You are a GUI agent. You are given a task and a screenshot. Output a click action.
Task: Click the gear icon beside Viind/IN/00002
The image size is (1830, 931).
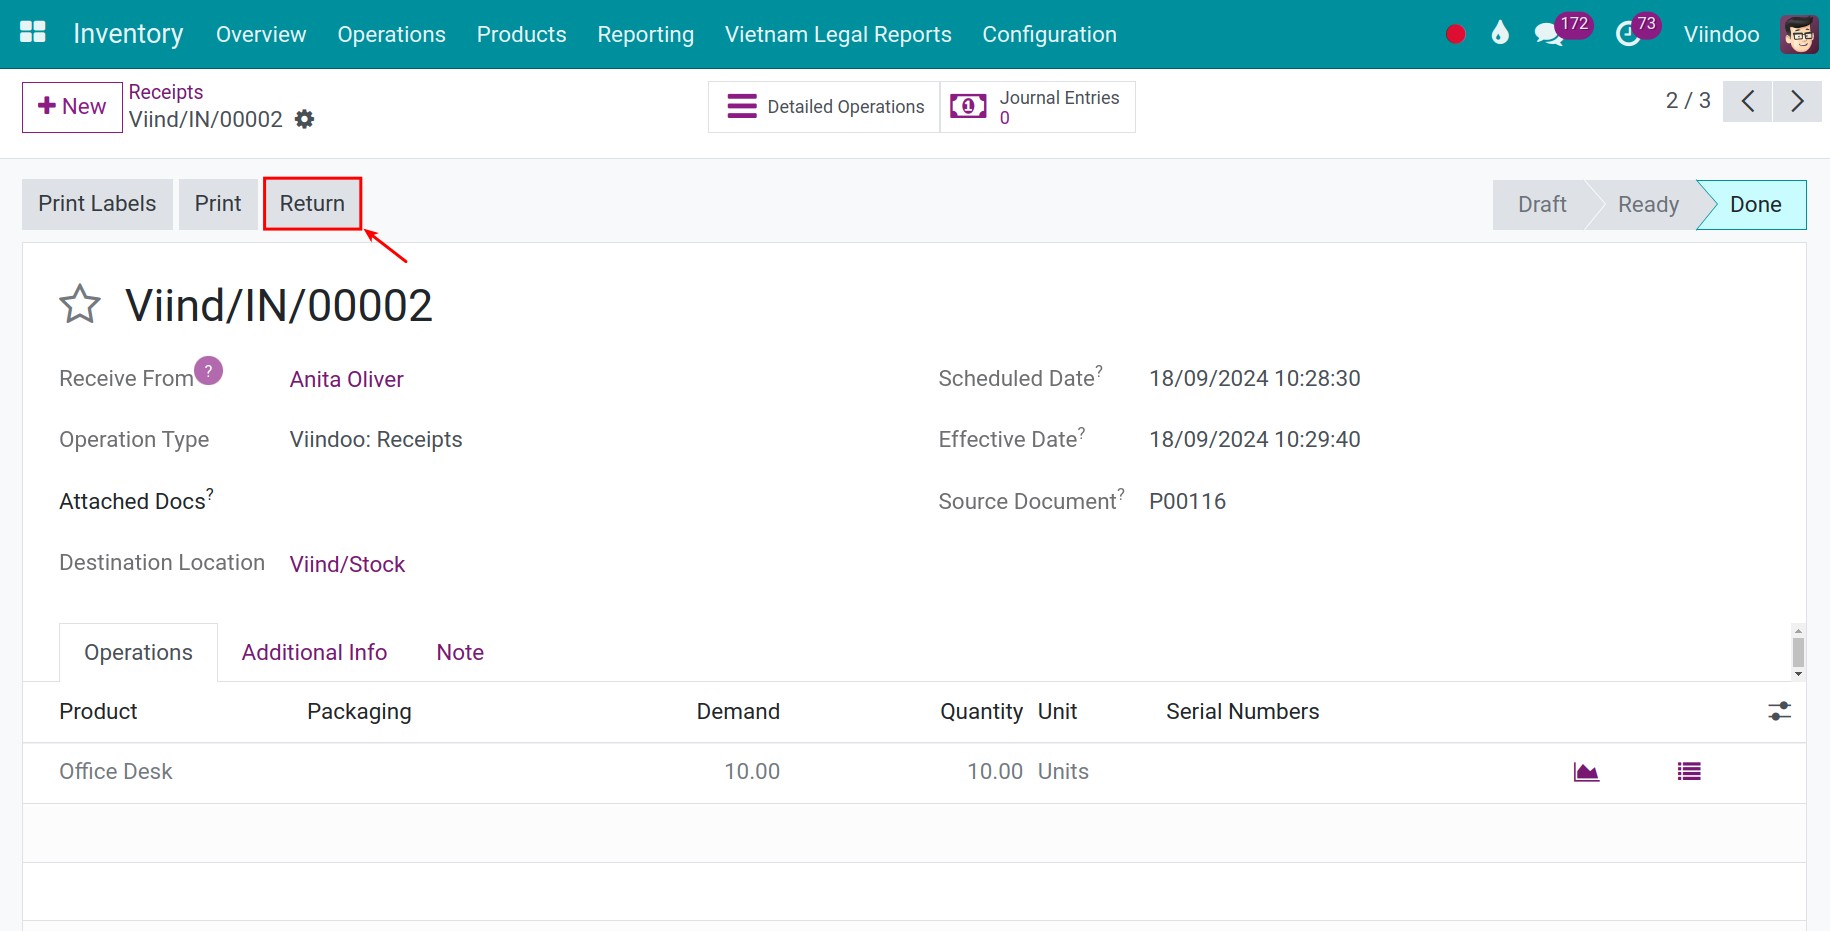tap(305, 119)
